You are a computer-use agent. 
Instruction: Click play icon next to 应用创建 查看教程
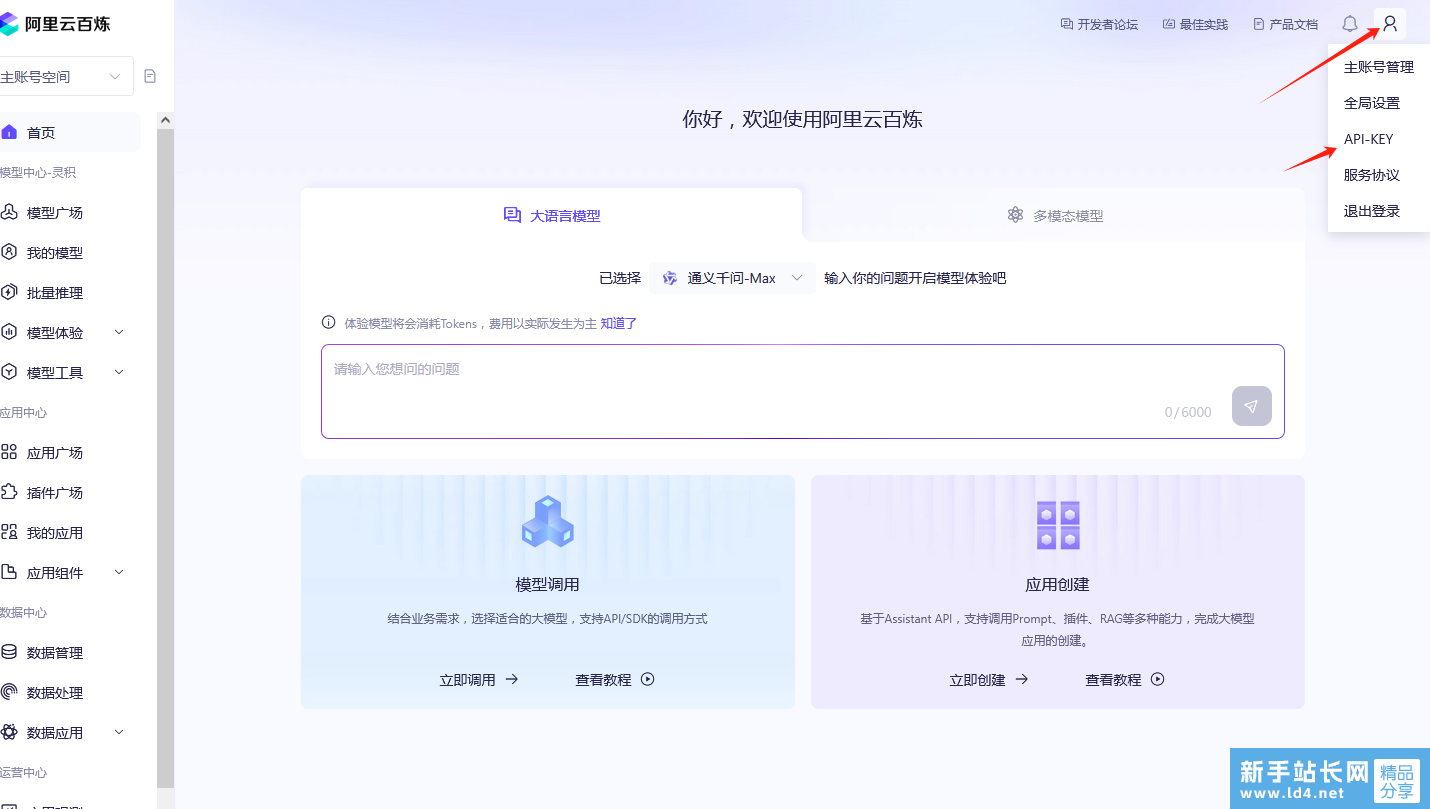click(x=1158, y=679)
